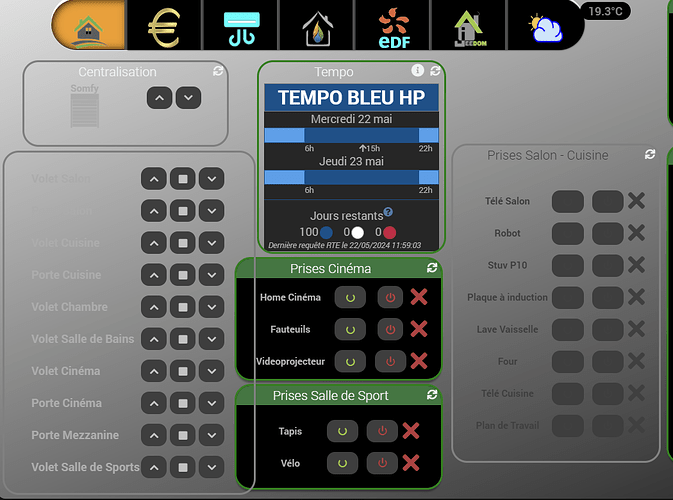Turn on Vélo plug
673x500 pixels.
pos(342,464)
